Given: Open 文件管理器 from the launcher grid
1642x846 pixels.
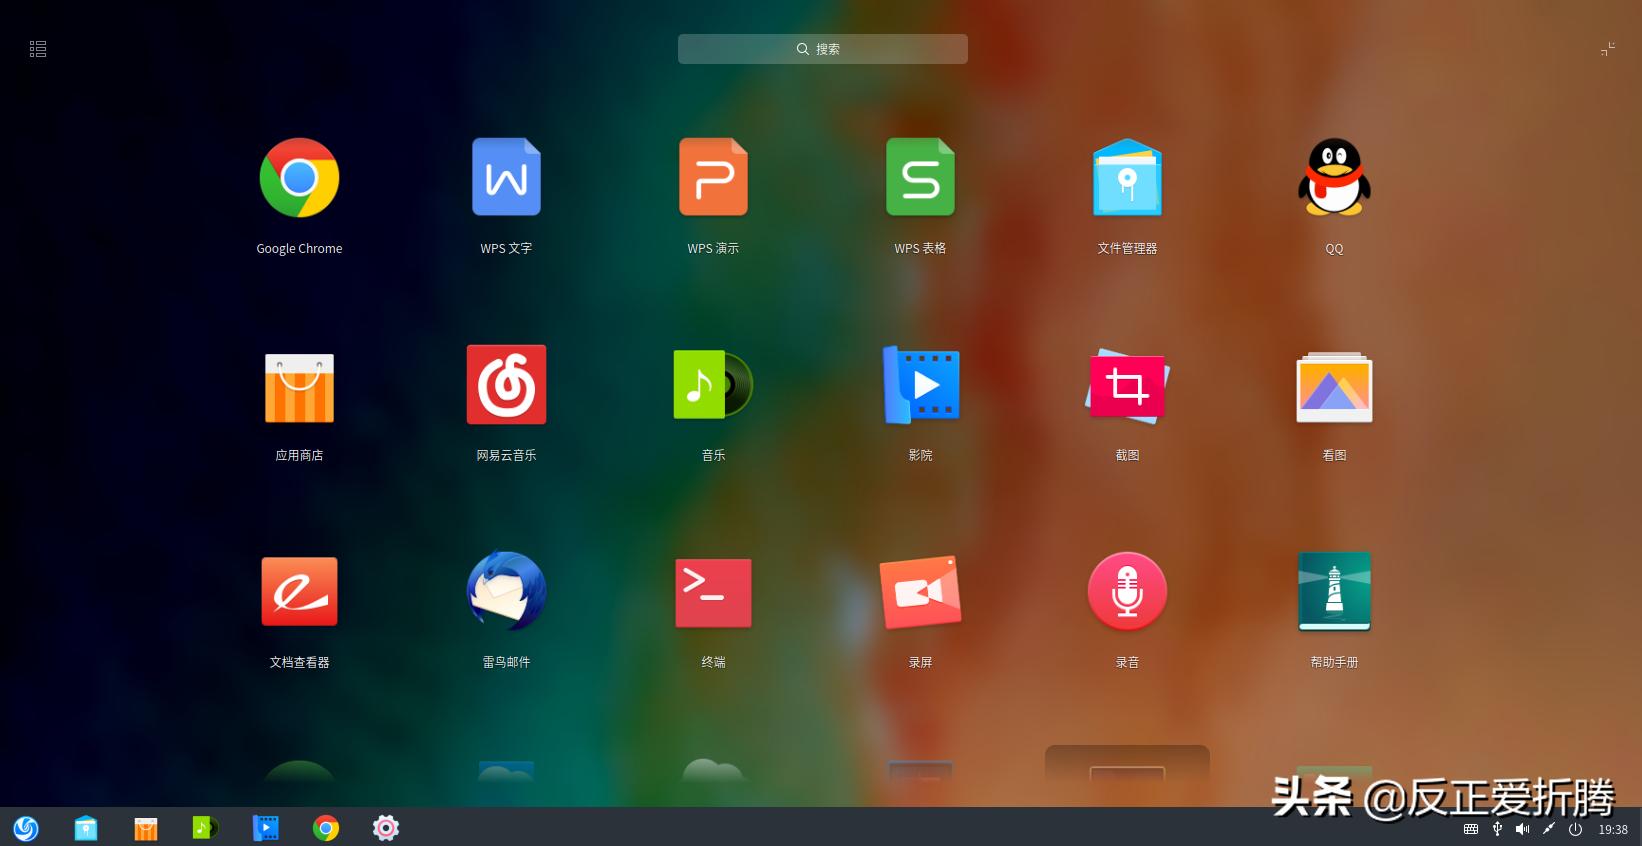Looking at the screenshot, I should (1127, 178).
